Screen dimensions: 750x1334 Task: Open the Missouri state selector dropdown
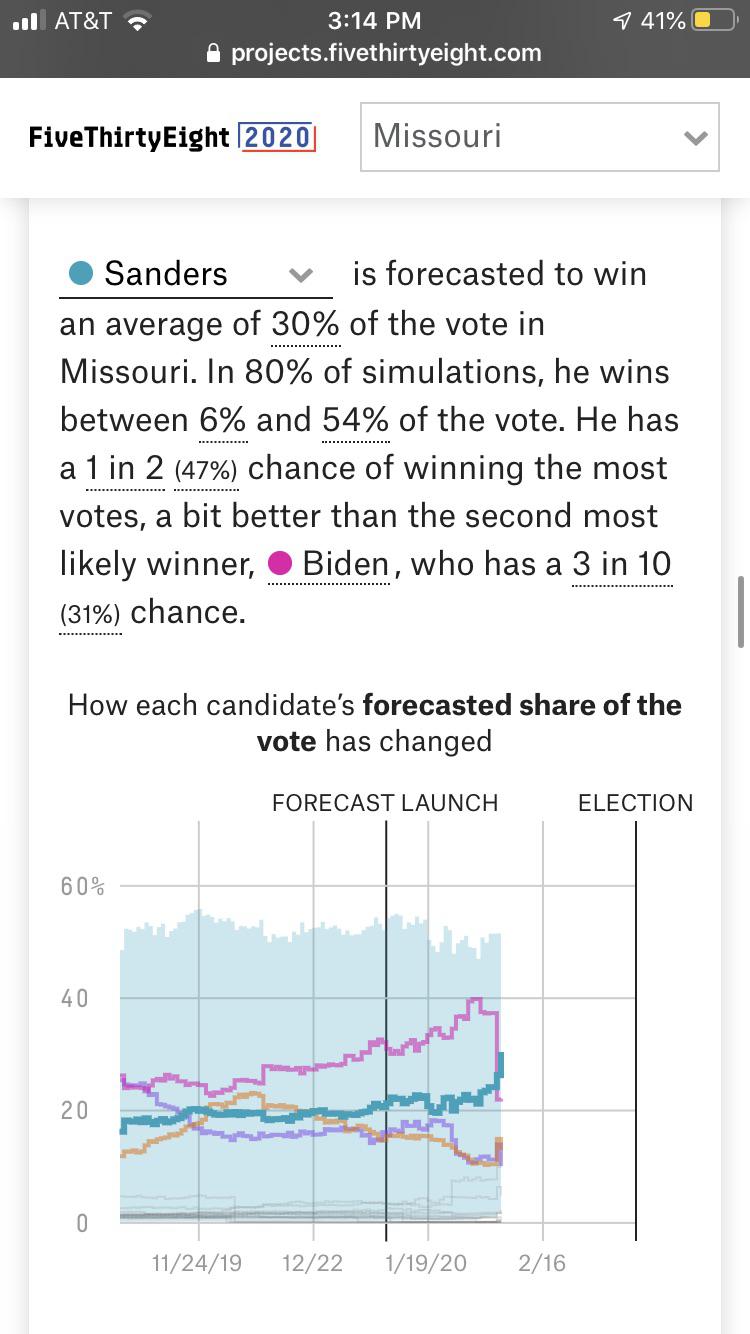540,137
